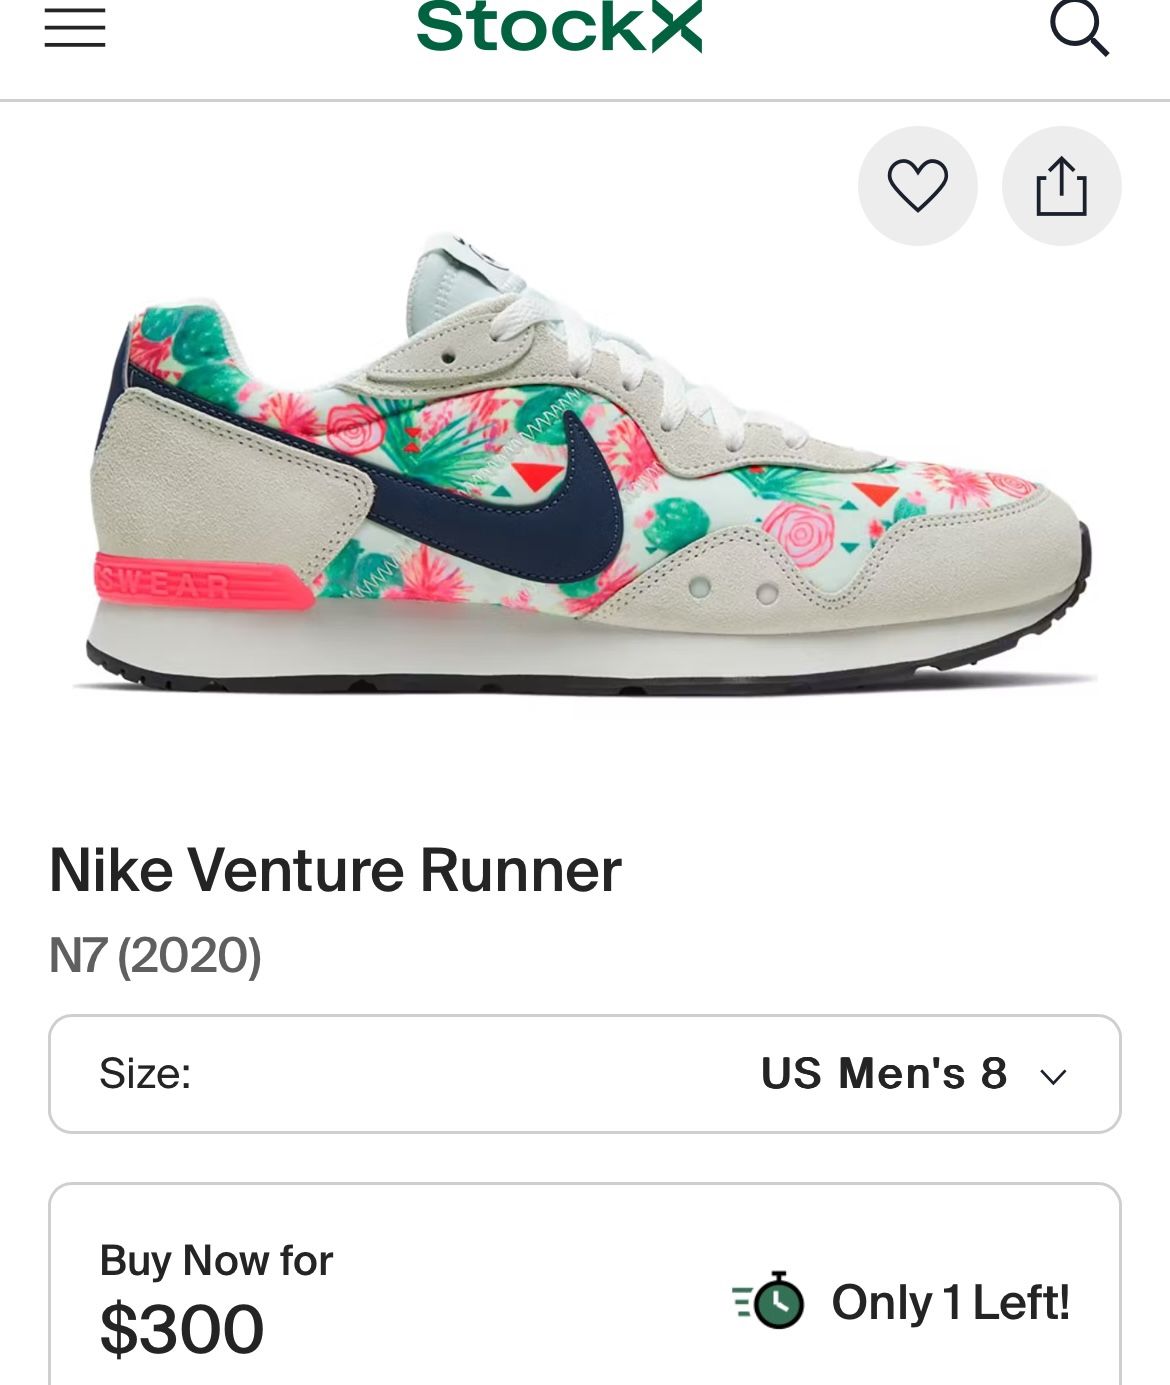Screen dimensions: 1170x1385
Task: Tap the Only 1 Left! notice
Action: (x=950, y=1302)
